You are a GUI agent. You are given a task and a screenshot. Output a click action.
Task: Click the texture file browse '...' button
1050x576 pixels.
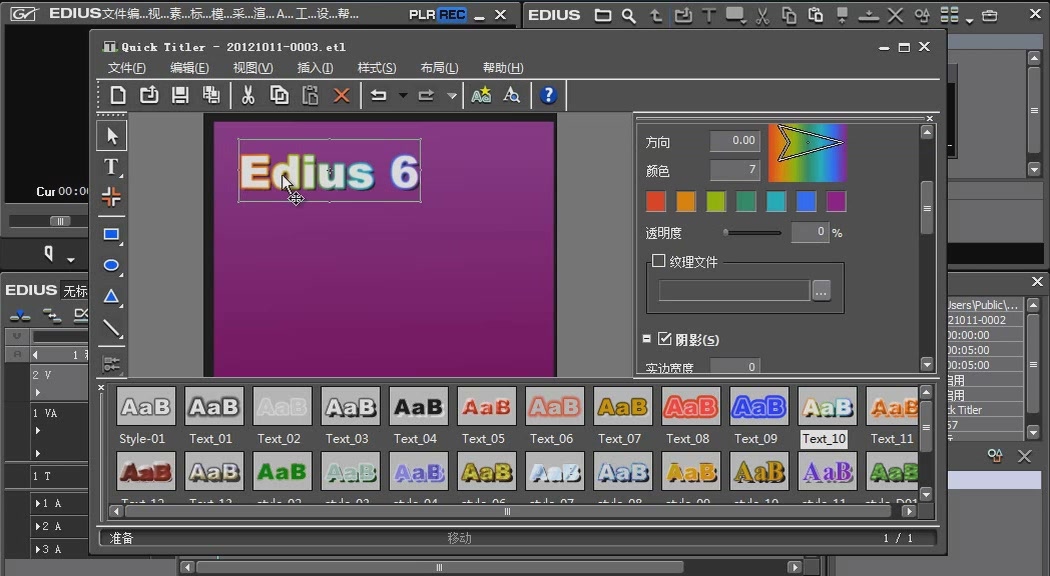tap(821, 291)
